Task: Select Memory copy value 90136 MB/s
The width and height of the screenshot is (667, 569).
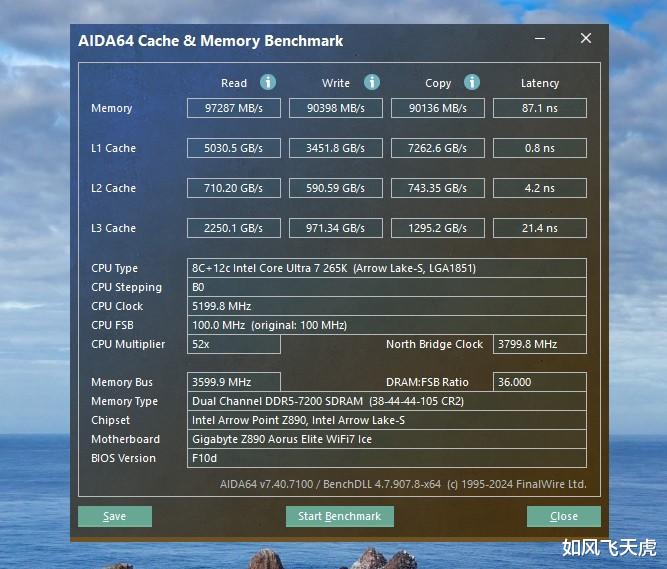Action: coord(438,108)
